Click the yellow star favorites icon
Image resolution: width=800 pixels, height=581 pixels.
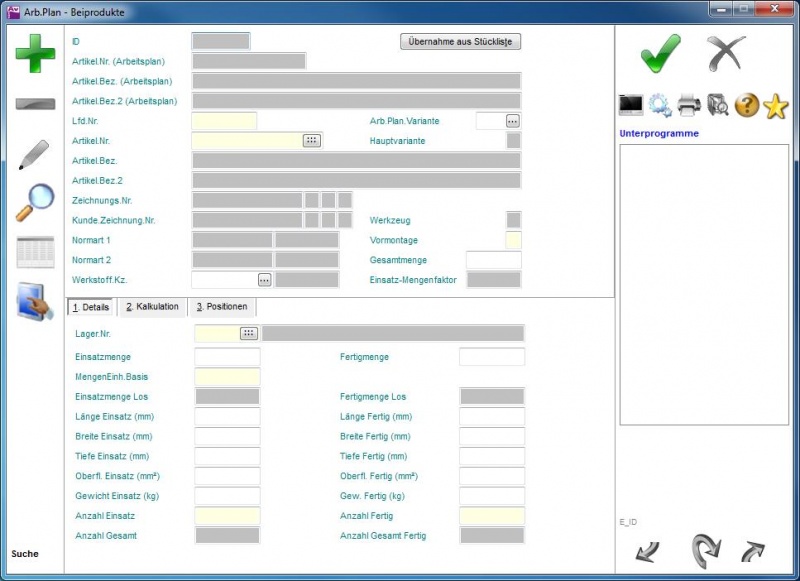[x=776, y=105]
